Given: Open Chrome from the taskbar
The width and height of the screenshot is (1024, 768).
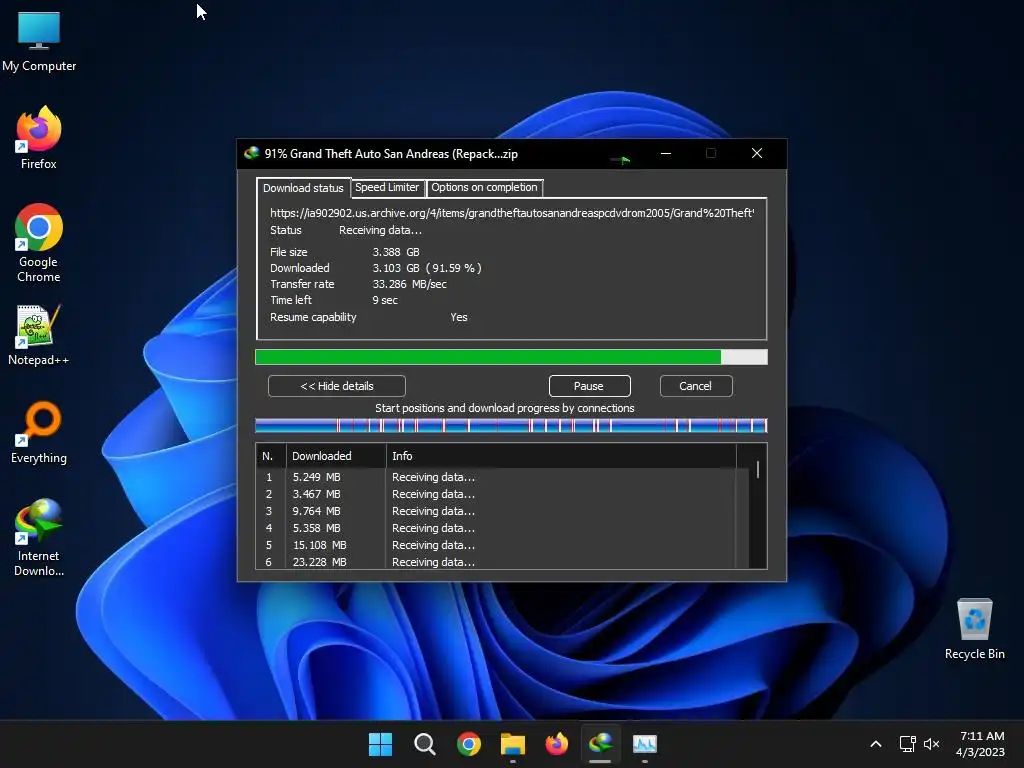Looking at the screenshot, I should pos(469,744).
